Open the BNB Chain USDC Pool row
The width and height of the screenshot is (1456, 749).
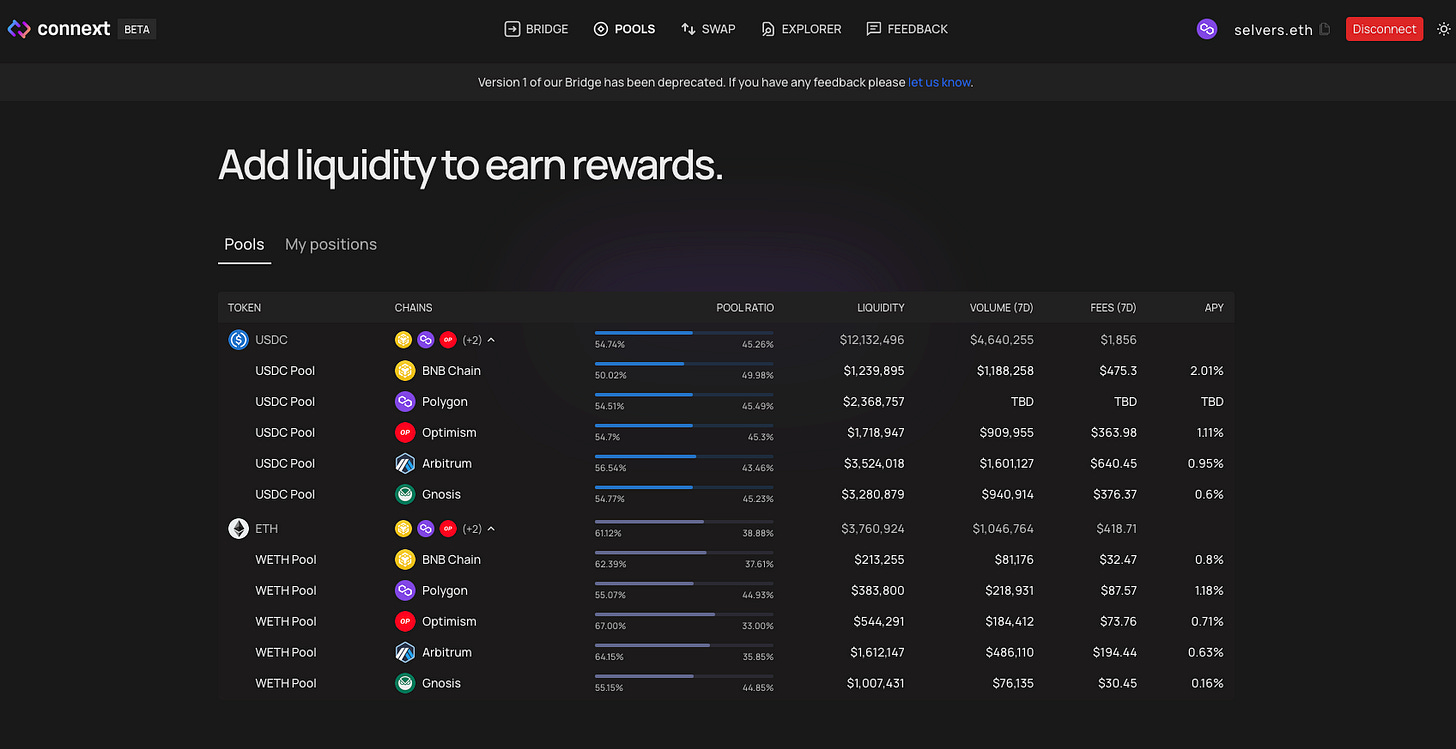pos(726,371)
